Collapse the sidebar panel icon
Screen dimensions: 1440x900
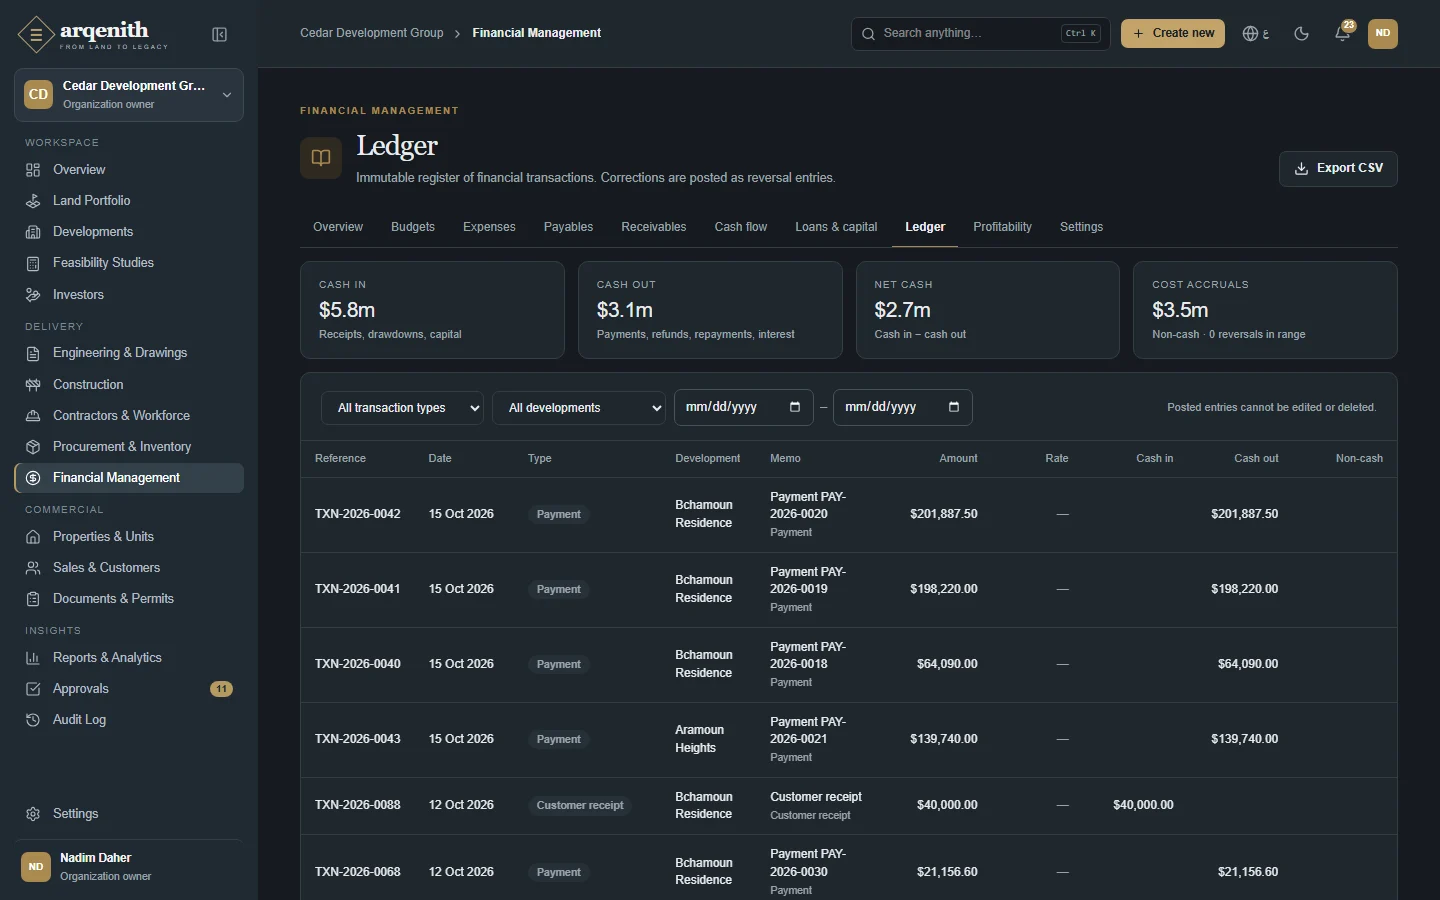[x=220, y=35]
